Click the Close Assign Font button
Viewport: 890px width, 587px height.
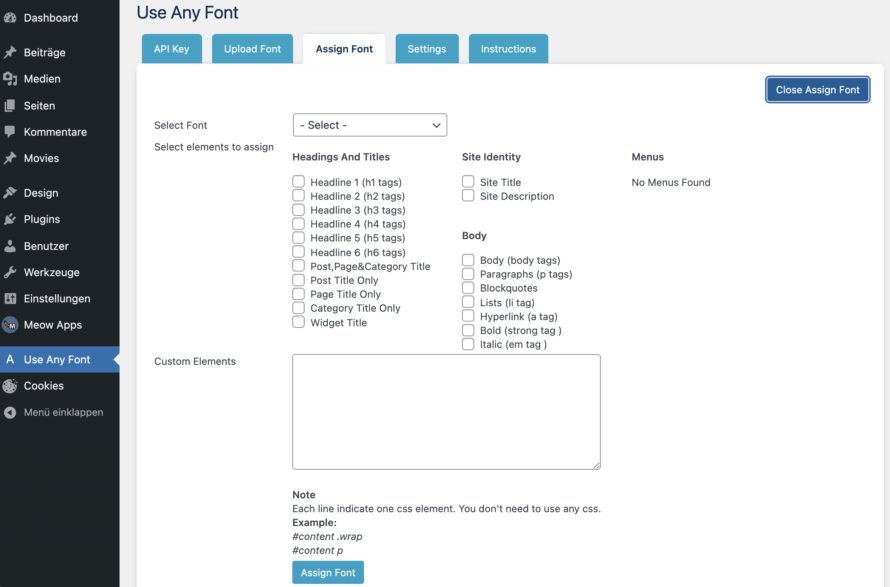[817, 90]
